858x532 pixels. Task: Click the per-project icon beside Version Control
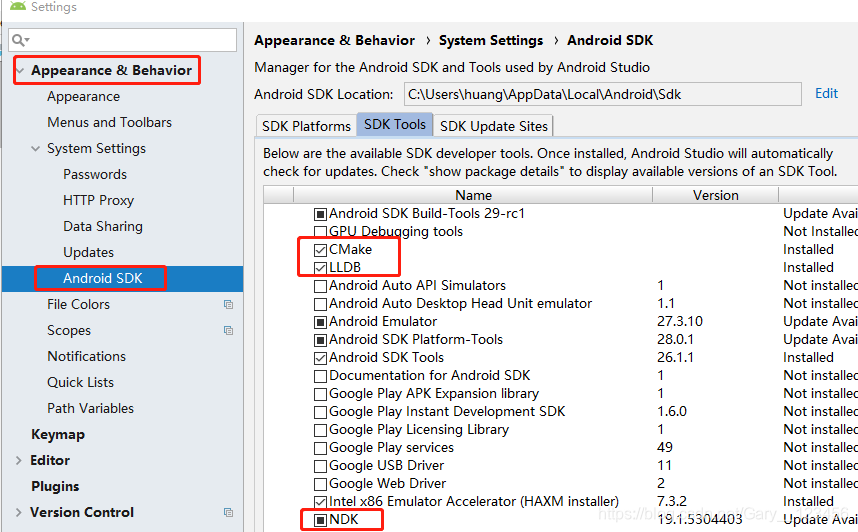[x=228, y=512]
